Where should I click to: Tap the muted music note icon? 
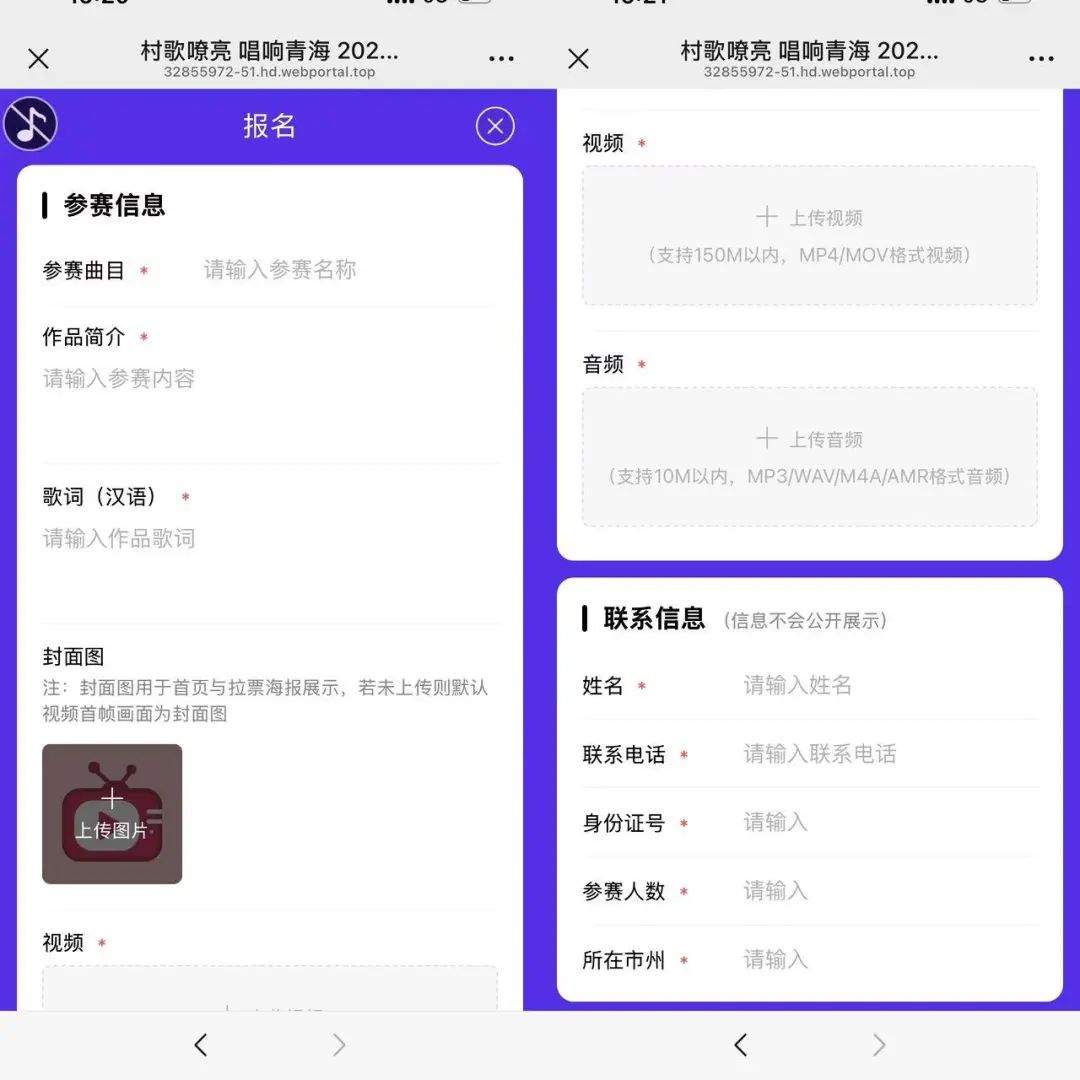tap(30, 125)
